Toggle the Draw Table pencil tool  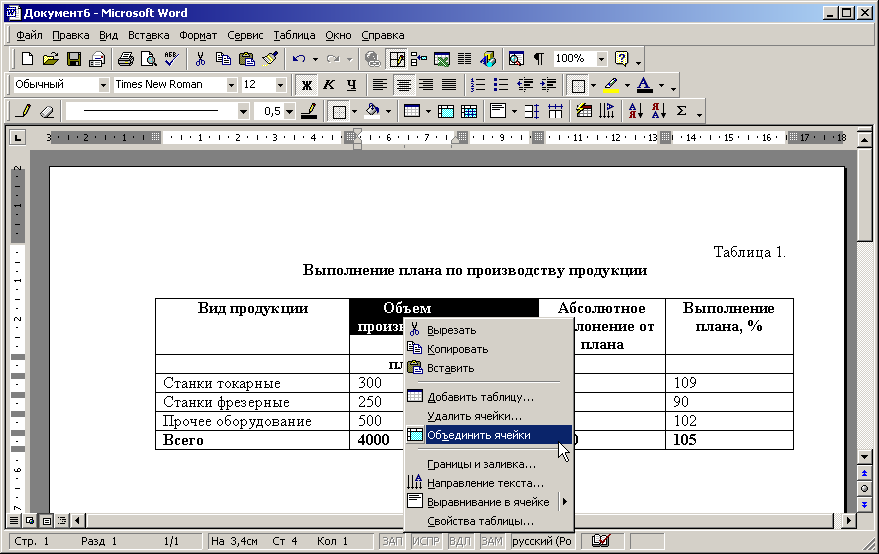point(23,111)
